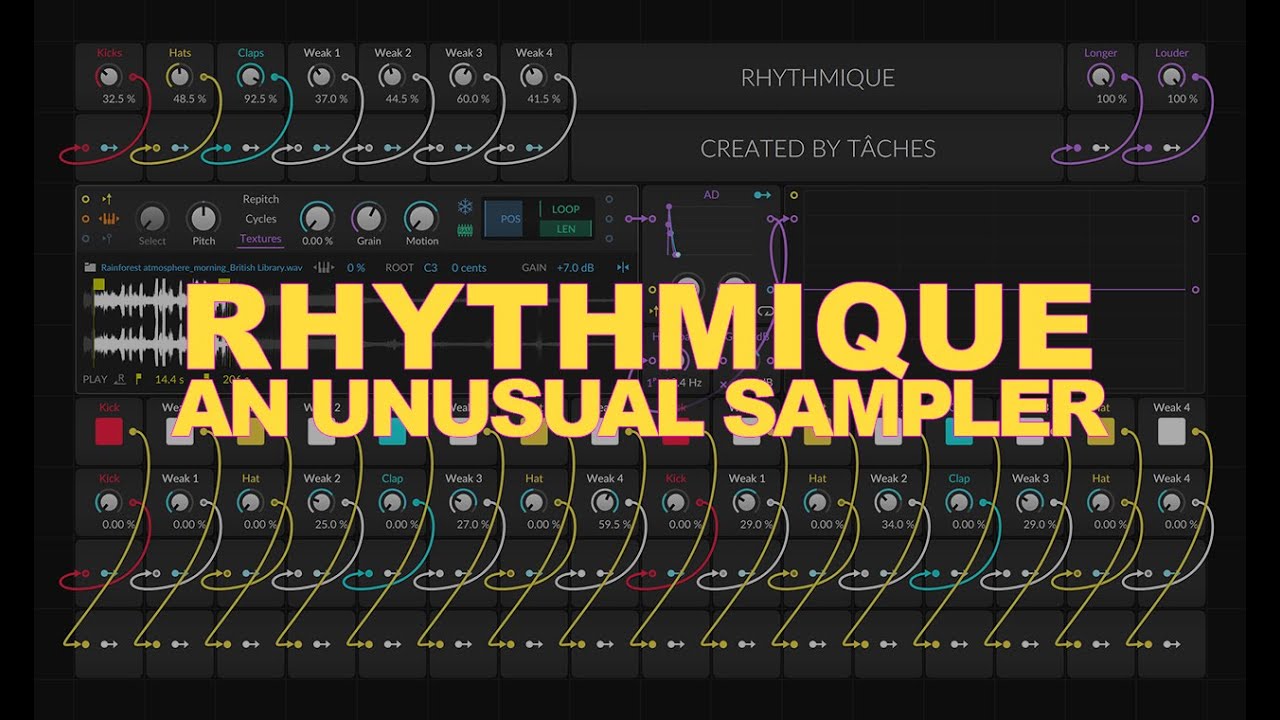Image resolution: width=1280 pixels, height=720 pixels.
Task: Click the green waveform icon below snowflake
Action: [x=465, y=230]
